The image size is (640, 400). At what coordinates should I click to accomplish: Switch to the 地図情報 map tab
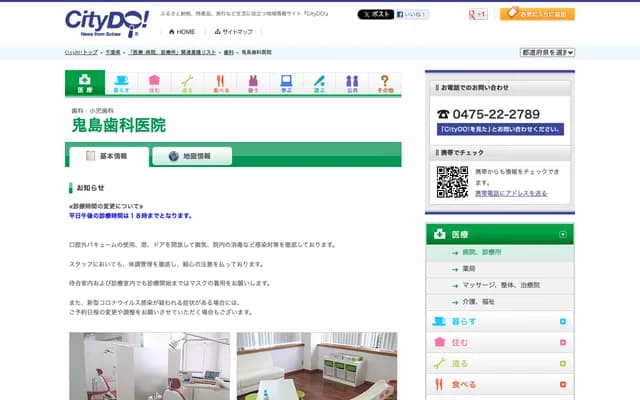coord(192,156)
